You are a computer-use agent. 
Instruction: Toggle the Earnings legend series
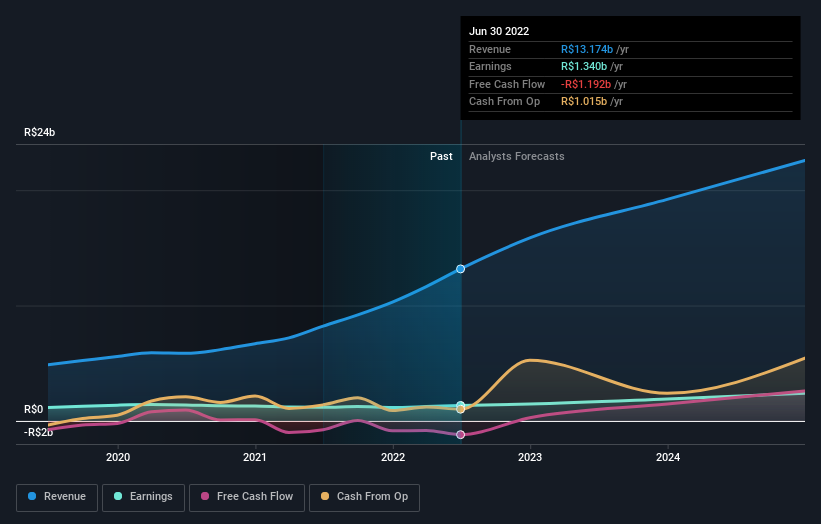[143, 497]
